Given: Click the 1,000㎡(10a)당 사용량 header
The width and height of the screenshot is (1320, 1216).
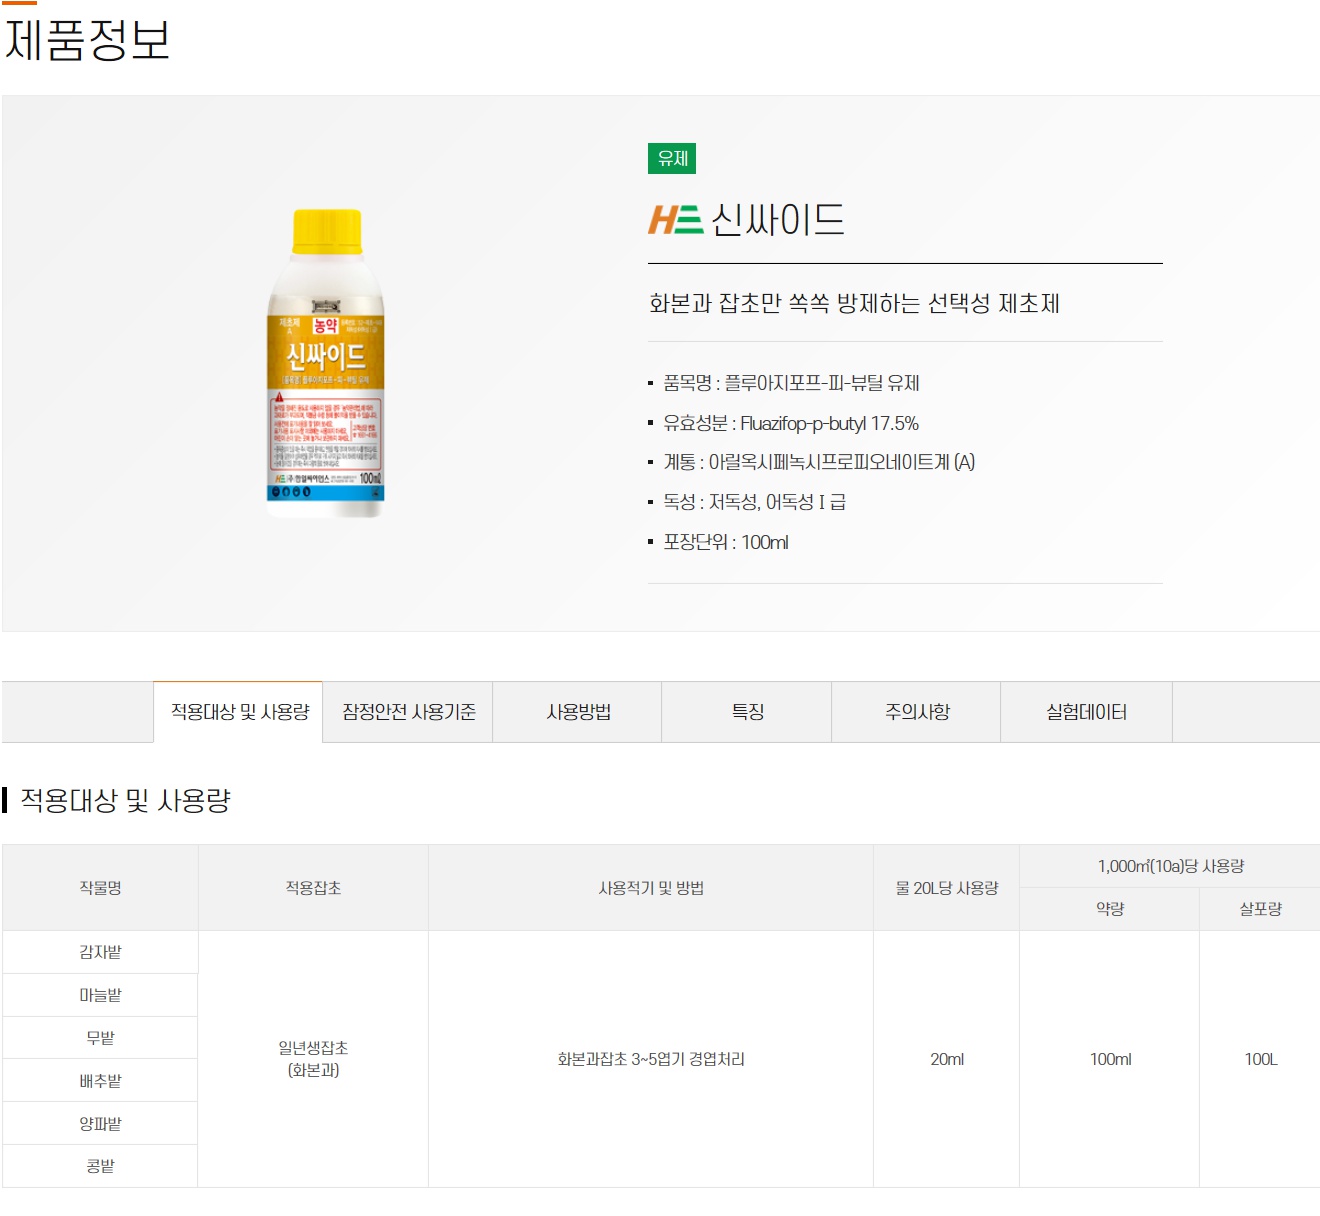Looking at the screenshot, I should coord(1170,866).
